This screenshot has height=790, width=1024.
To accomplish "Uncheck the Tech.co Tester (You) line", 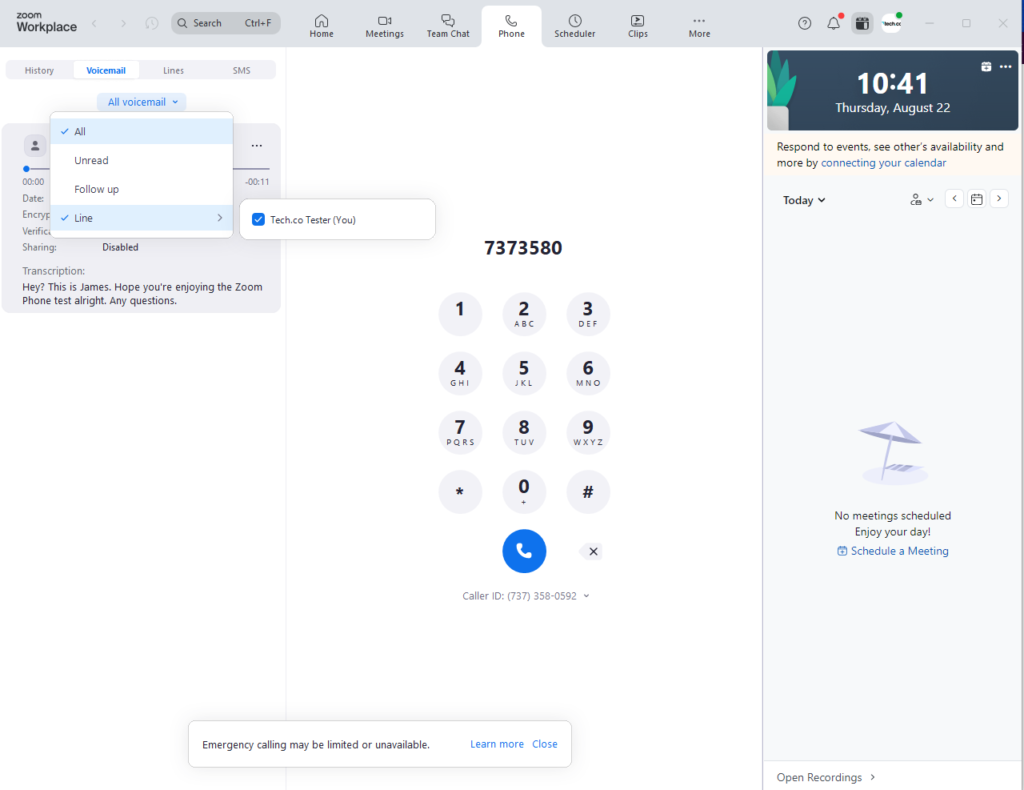I will [x=258, y=219].
